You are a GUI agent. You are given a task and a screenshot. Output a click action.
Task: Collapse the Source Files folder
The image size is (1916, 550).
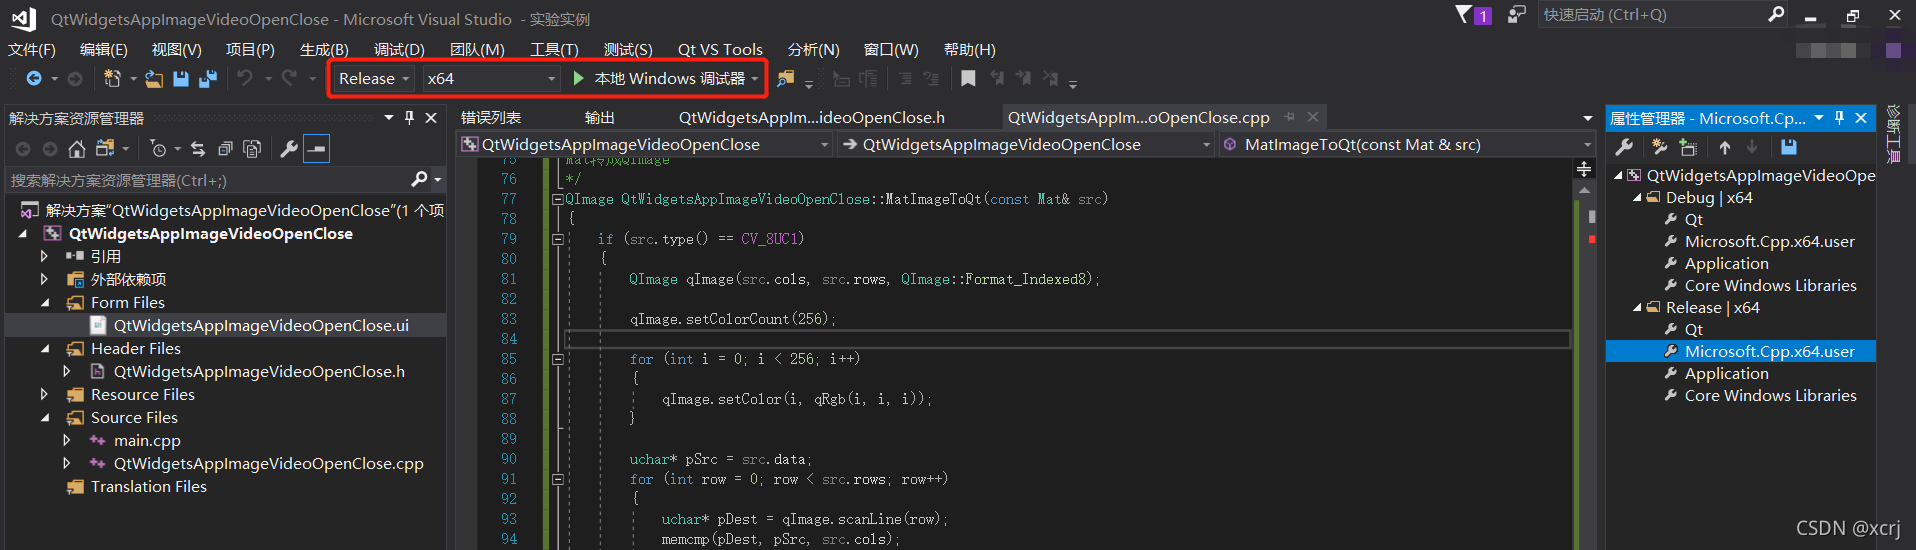[45, 417]
